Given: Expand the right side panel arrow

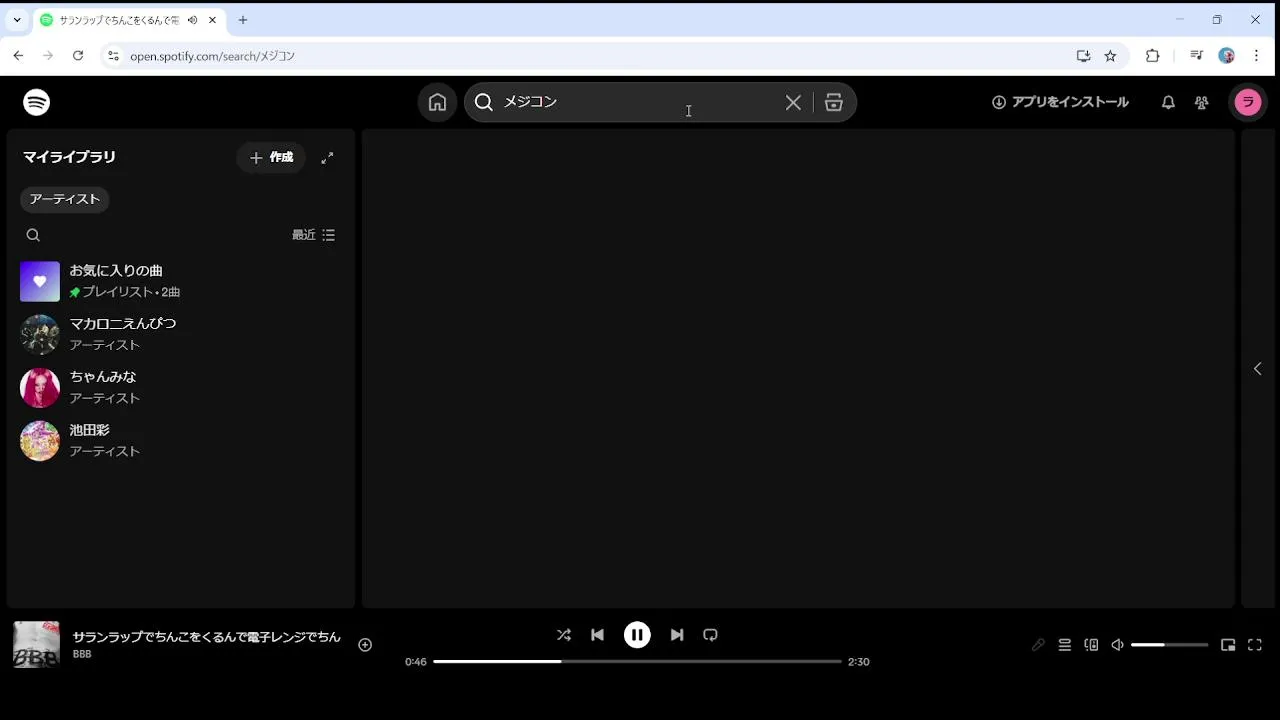Looking at the screenshot, I should (x=1258, y=368).
